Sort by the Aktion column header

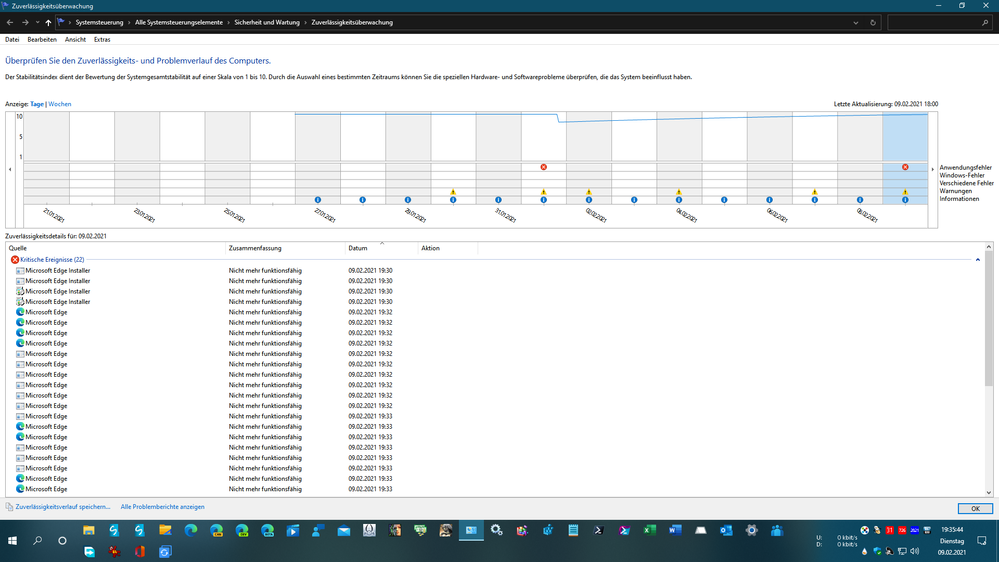pyautogui.click(x=447, y=248)
